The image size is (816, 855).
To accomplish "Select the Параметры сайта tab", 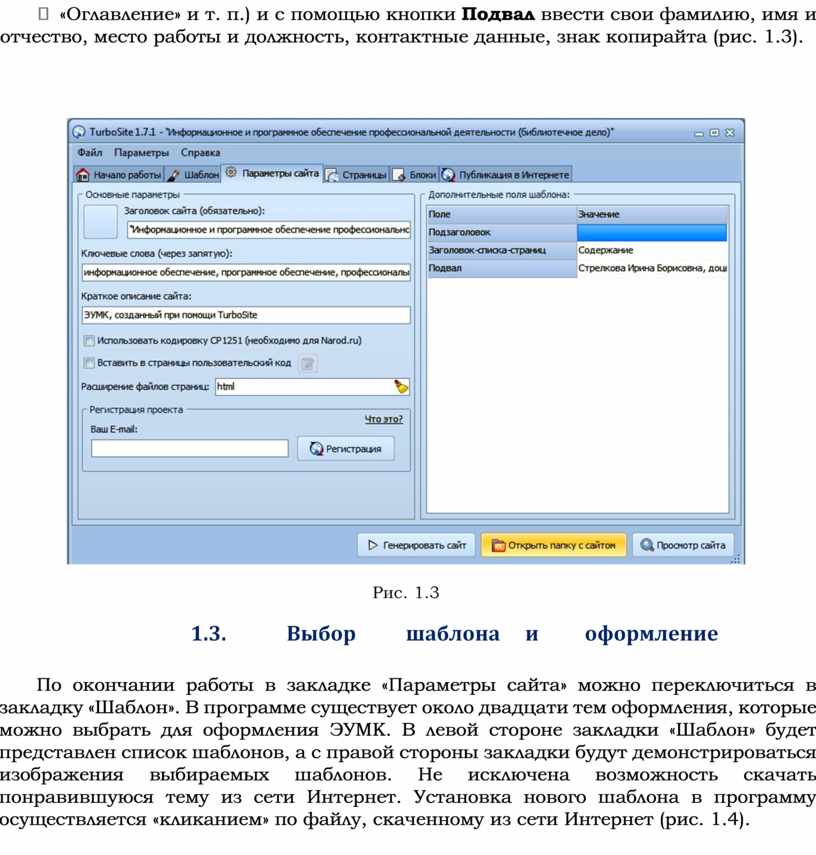I will 272,173.
